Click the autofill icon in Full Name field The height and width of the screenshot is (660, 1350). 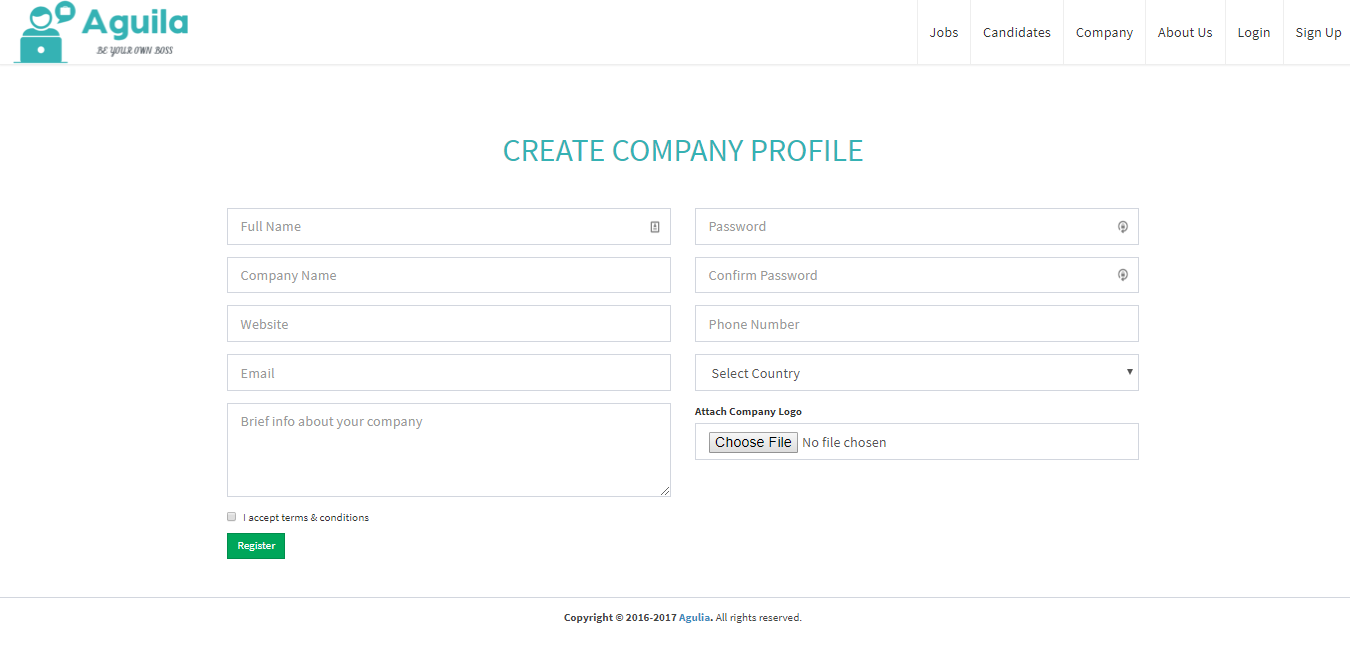point(655,227)
